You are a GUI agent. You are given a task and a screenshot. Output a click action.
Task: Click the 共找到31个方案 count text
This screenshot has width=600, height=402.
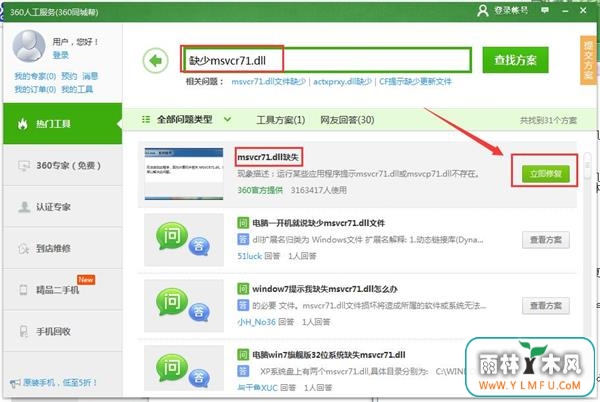coord(548,120)
